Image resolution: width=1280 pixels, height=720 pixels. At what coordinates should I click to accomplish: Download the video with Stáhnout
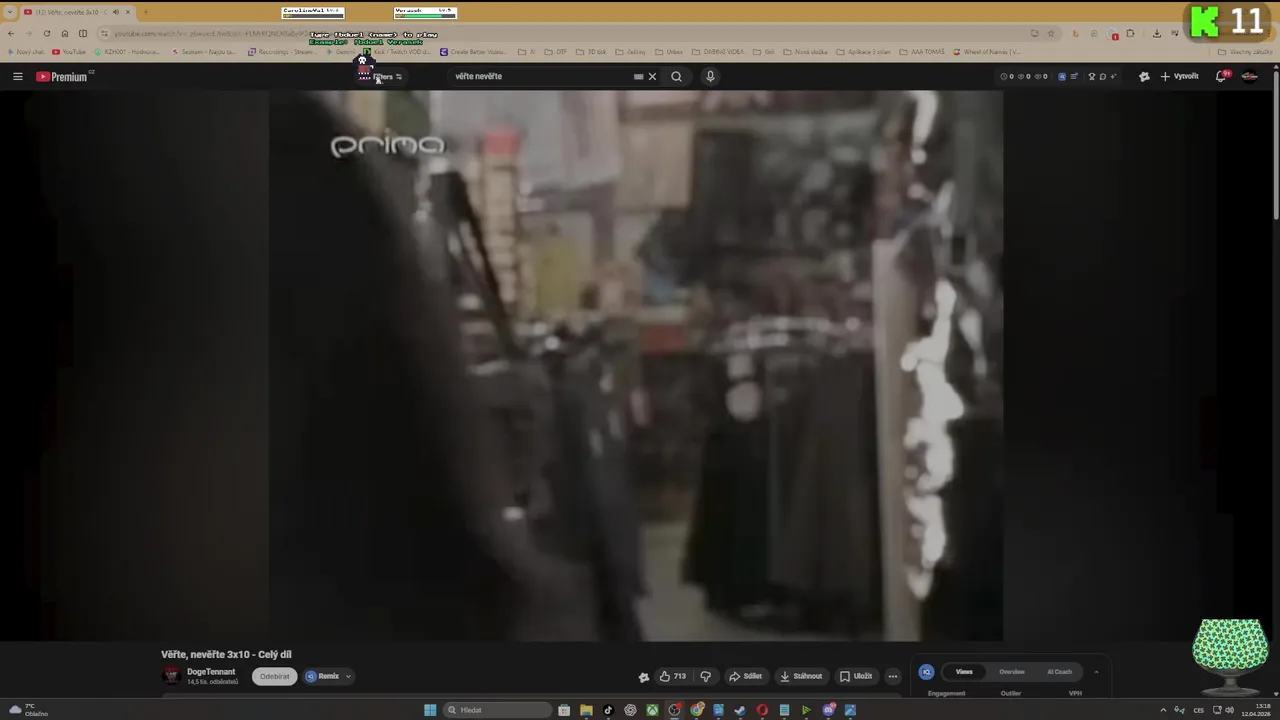(801, 676)
